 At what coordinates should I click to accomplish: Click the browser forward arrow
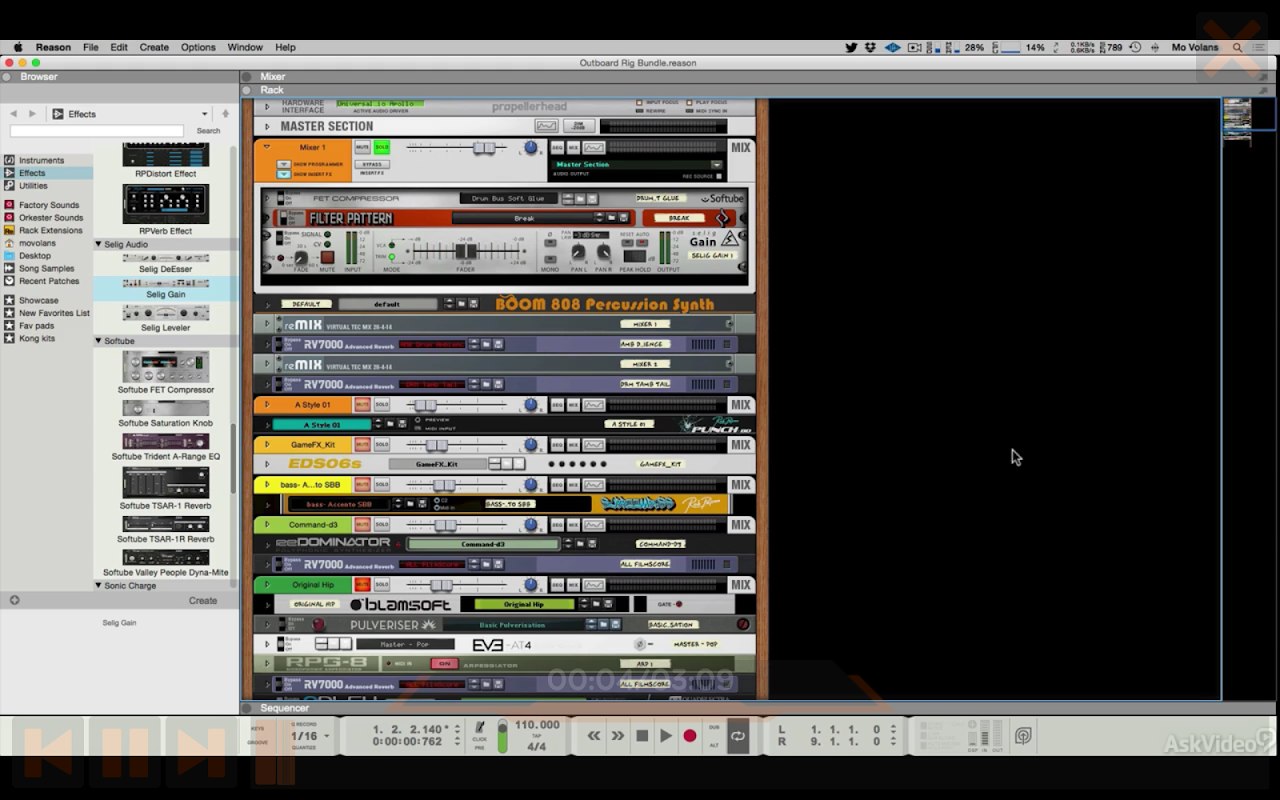click(32, 114)
